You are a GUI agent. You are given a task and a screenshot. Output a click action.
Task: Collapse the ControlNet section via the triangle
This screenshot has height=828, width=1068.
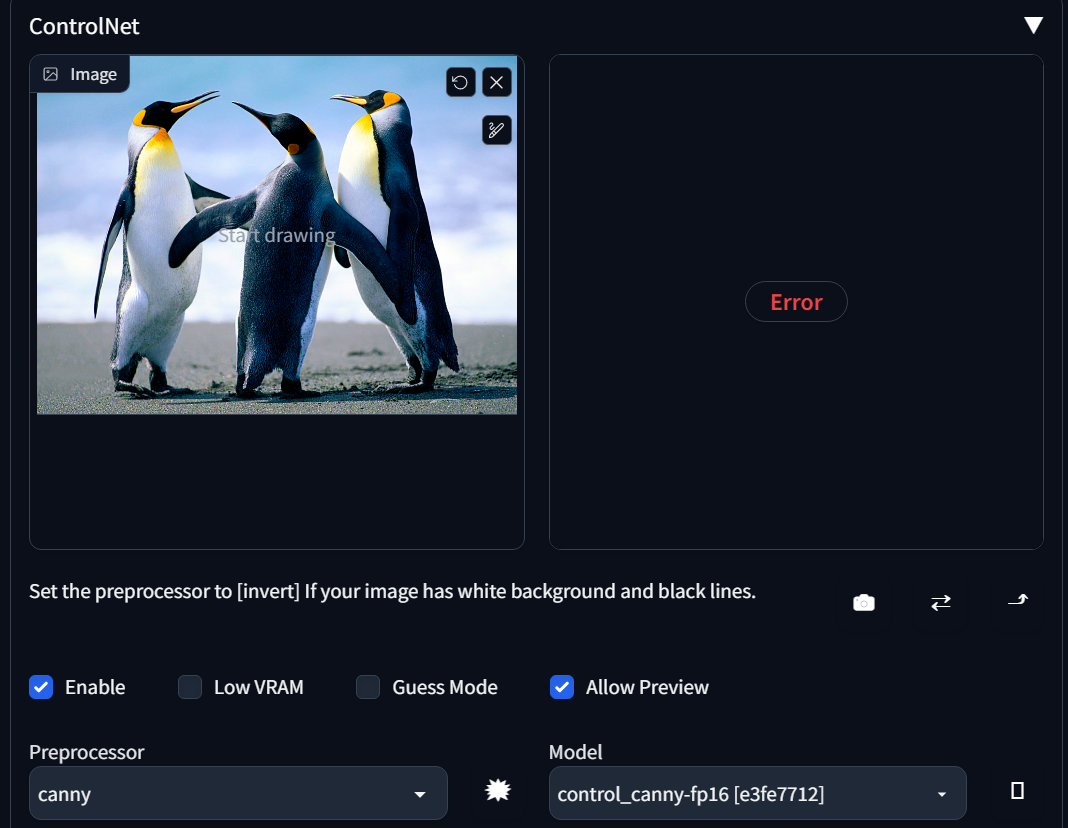[1033, 24]
